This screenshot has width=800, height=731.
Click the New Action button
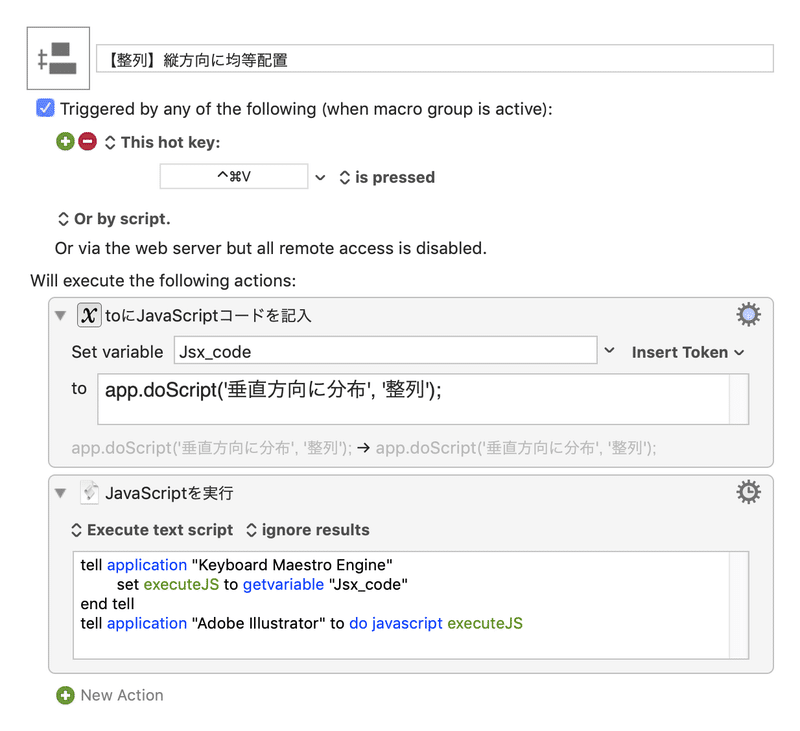point(121,695)
